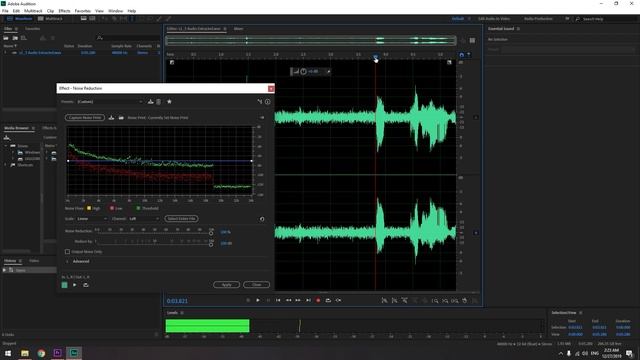Toggle the Low noise floor display
640x360 pixels.
111,208
